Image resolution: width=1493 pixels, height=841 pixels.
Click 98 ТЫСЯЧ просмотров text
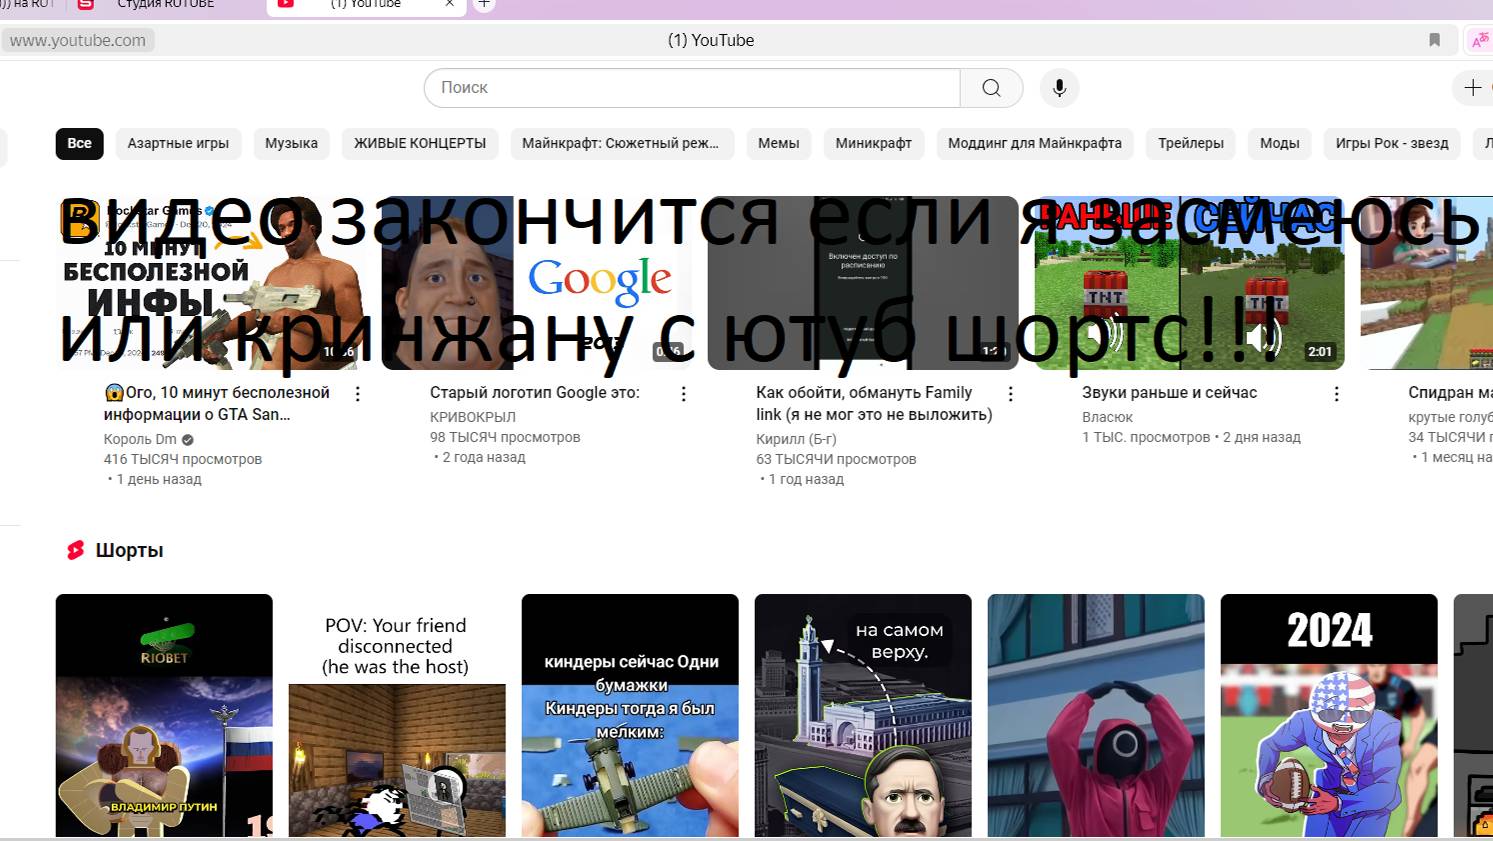505,437
